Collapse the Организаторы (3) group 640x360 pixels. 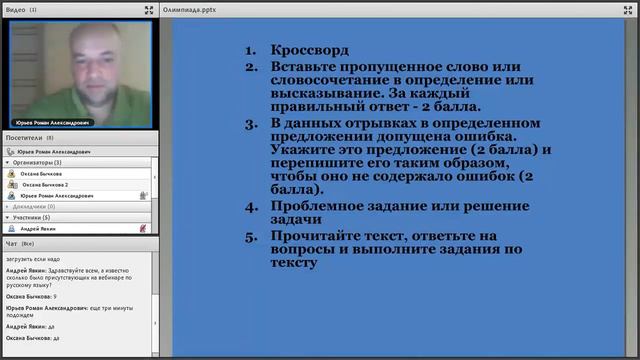pos(7,162)
